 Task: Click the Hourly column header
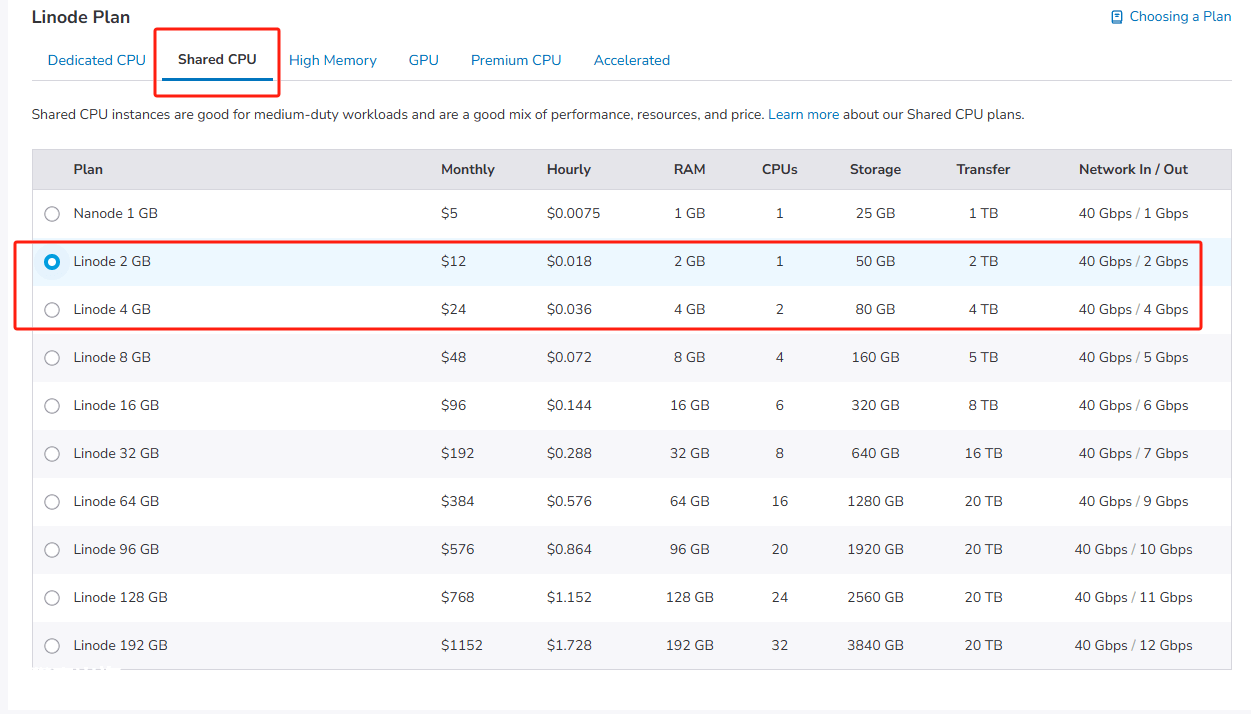(x=569, y=169)
